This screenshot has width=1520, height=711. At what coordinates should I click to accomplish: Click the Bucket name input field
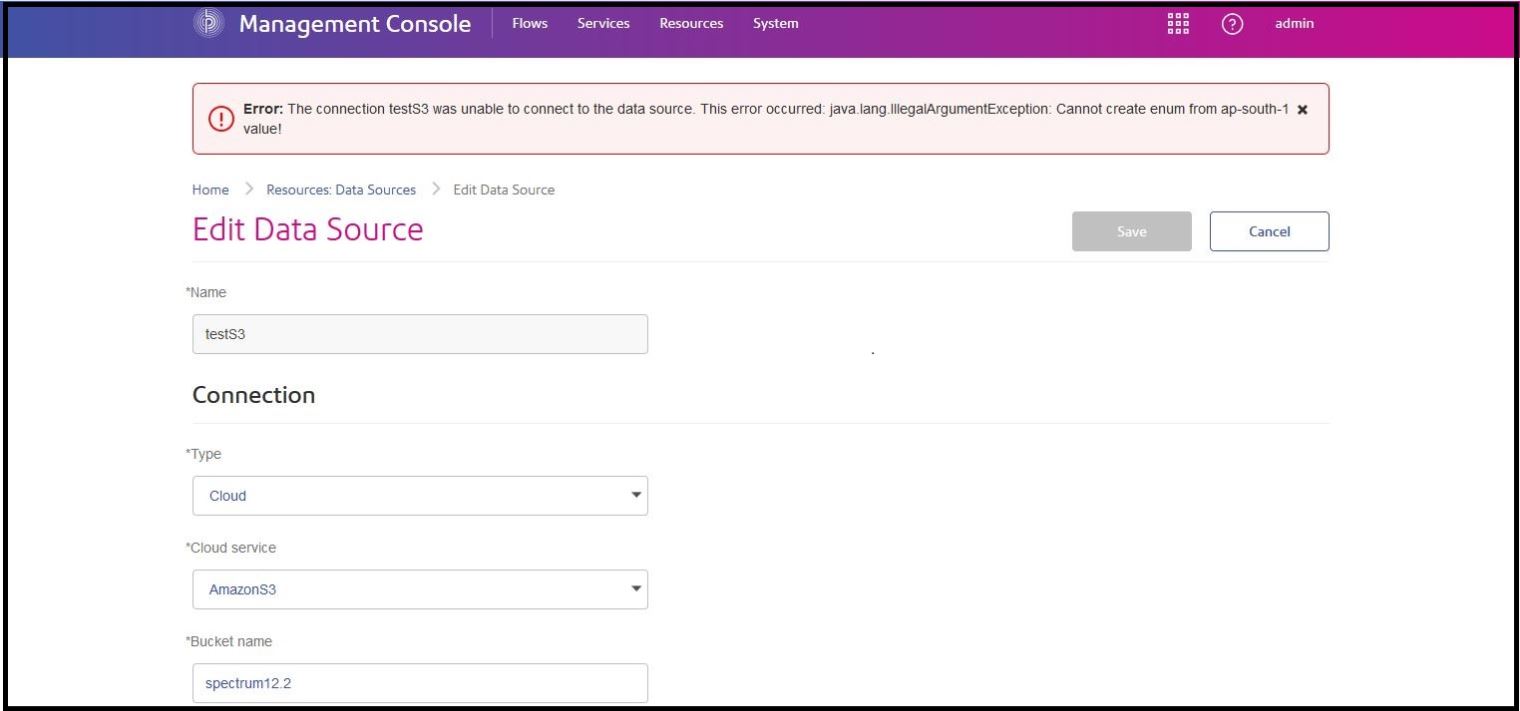coord(420,683)
